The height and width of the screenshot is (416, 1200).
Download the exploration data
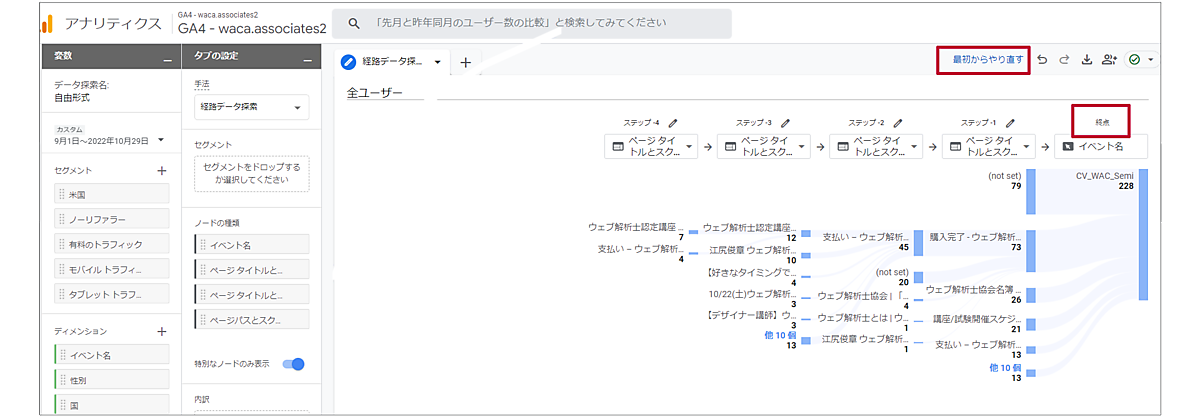point(1087,60)
